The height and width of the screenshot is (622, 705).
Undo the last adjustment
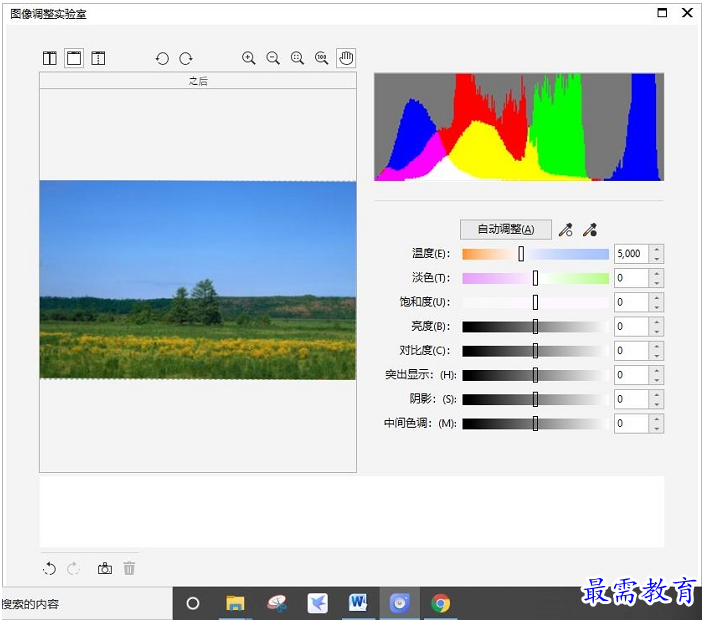[x=49, y=569]
